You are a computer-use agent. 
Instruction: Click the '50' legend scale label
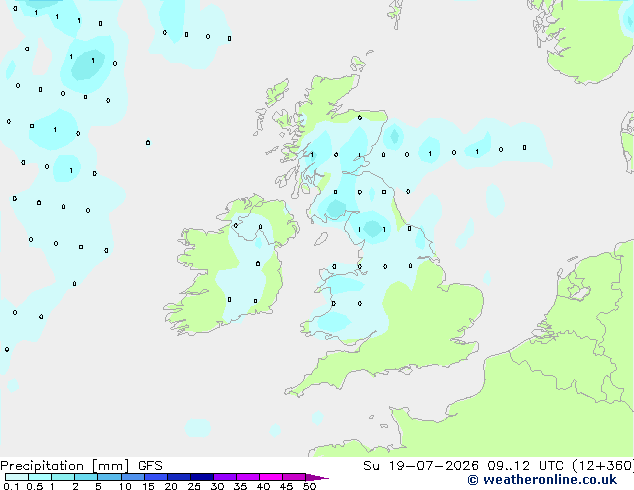pyautogui.click(x=309, y=486)
